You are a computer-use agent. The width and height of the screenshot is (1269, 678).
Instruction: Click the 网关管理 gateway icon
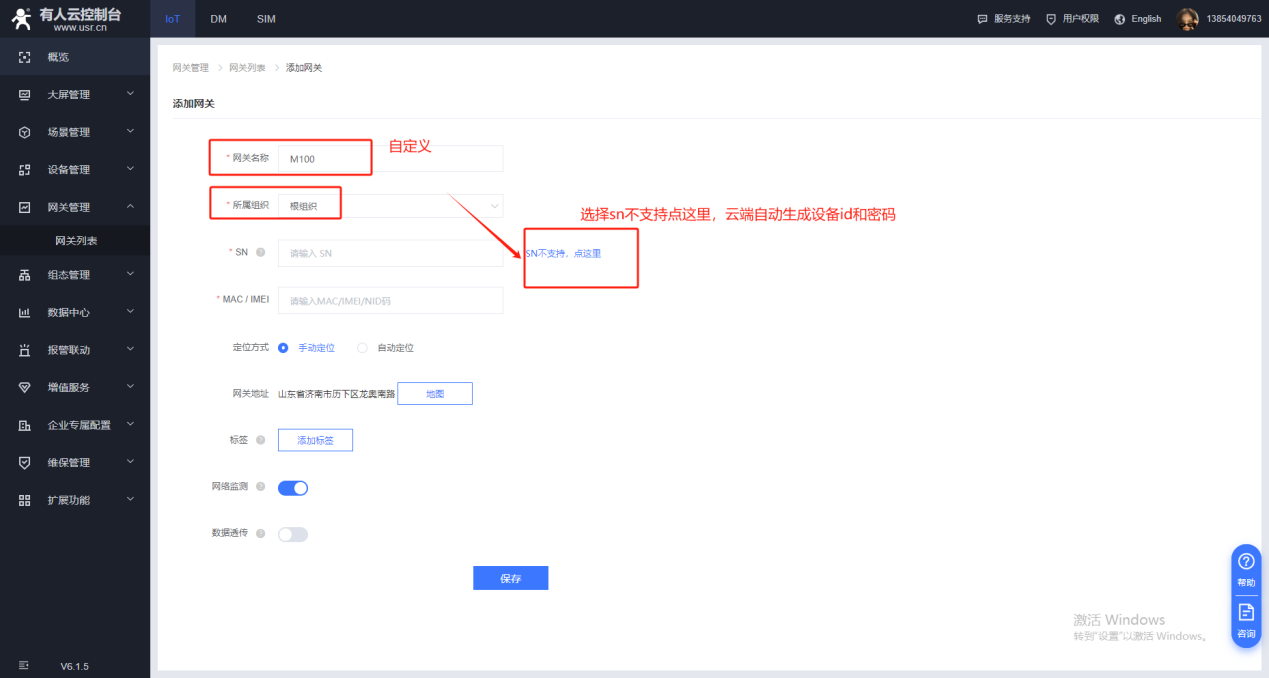pos(25,207)
